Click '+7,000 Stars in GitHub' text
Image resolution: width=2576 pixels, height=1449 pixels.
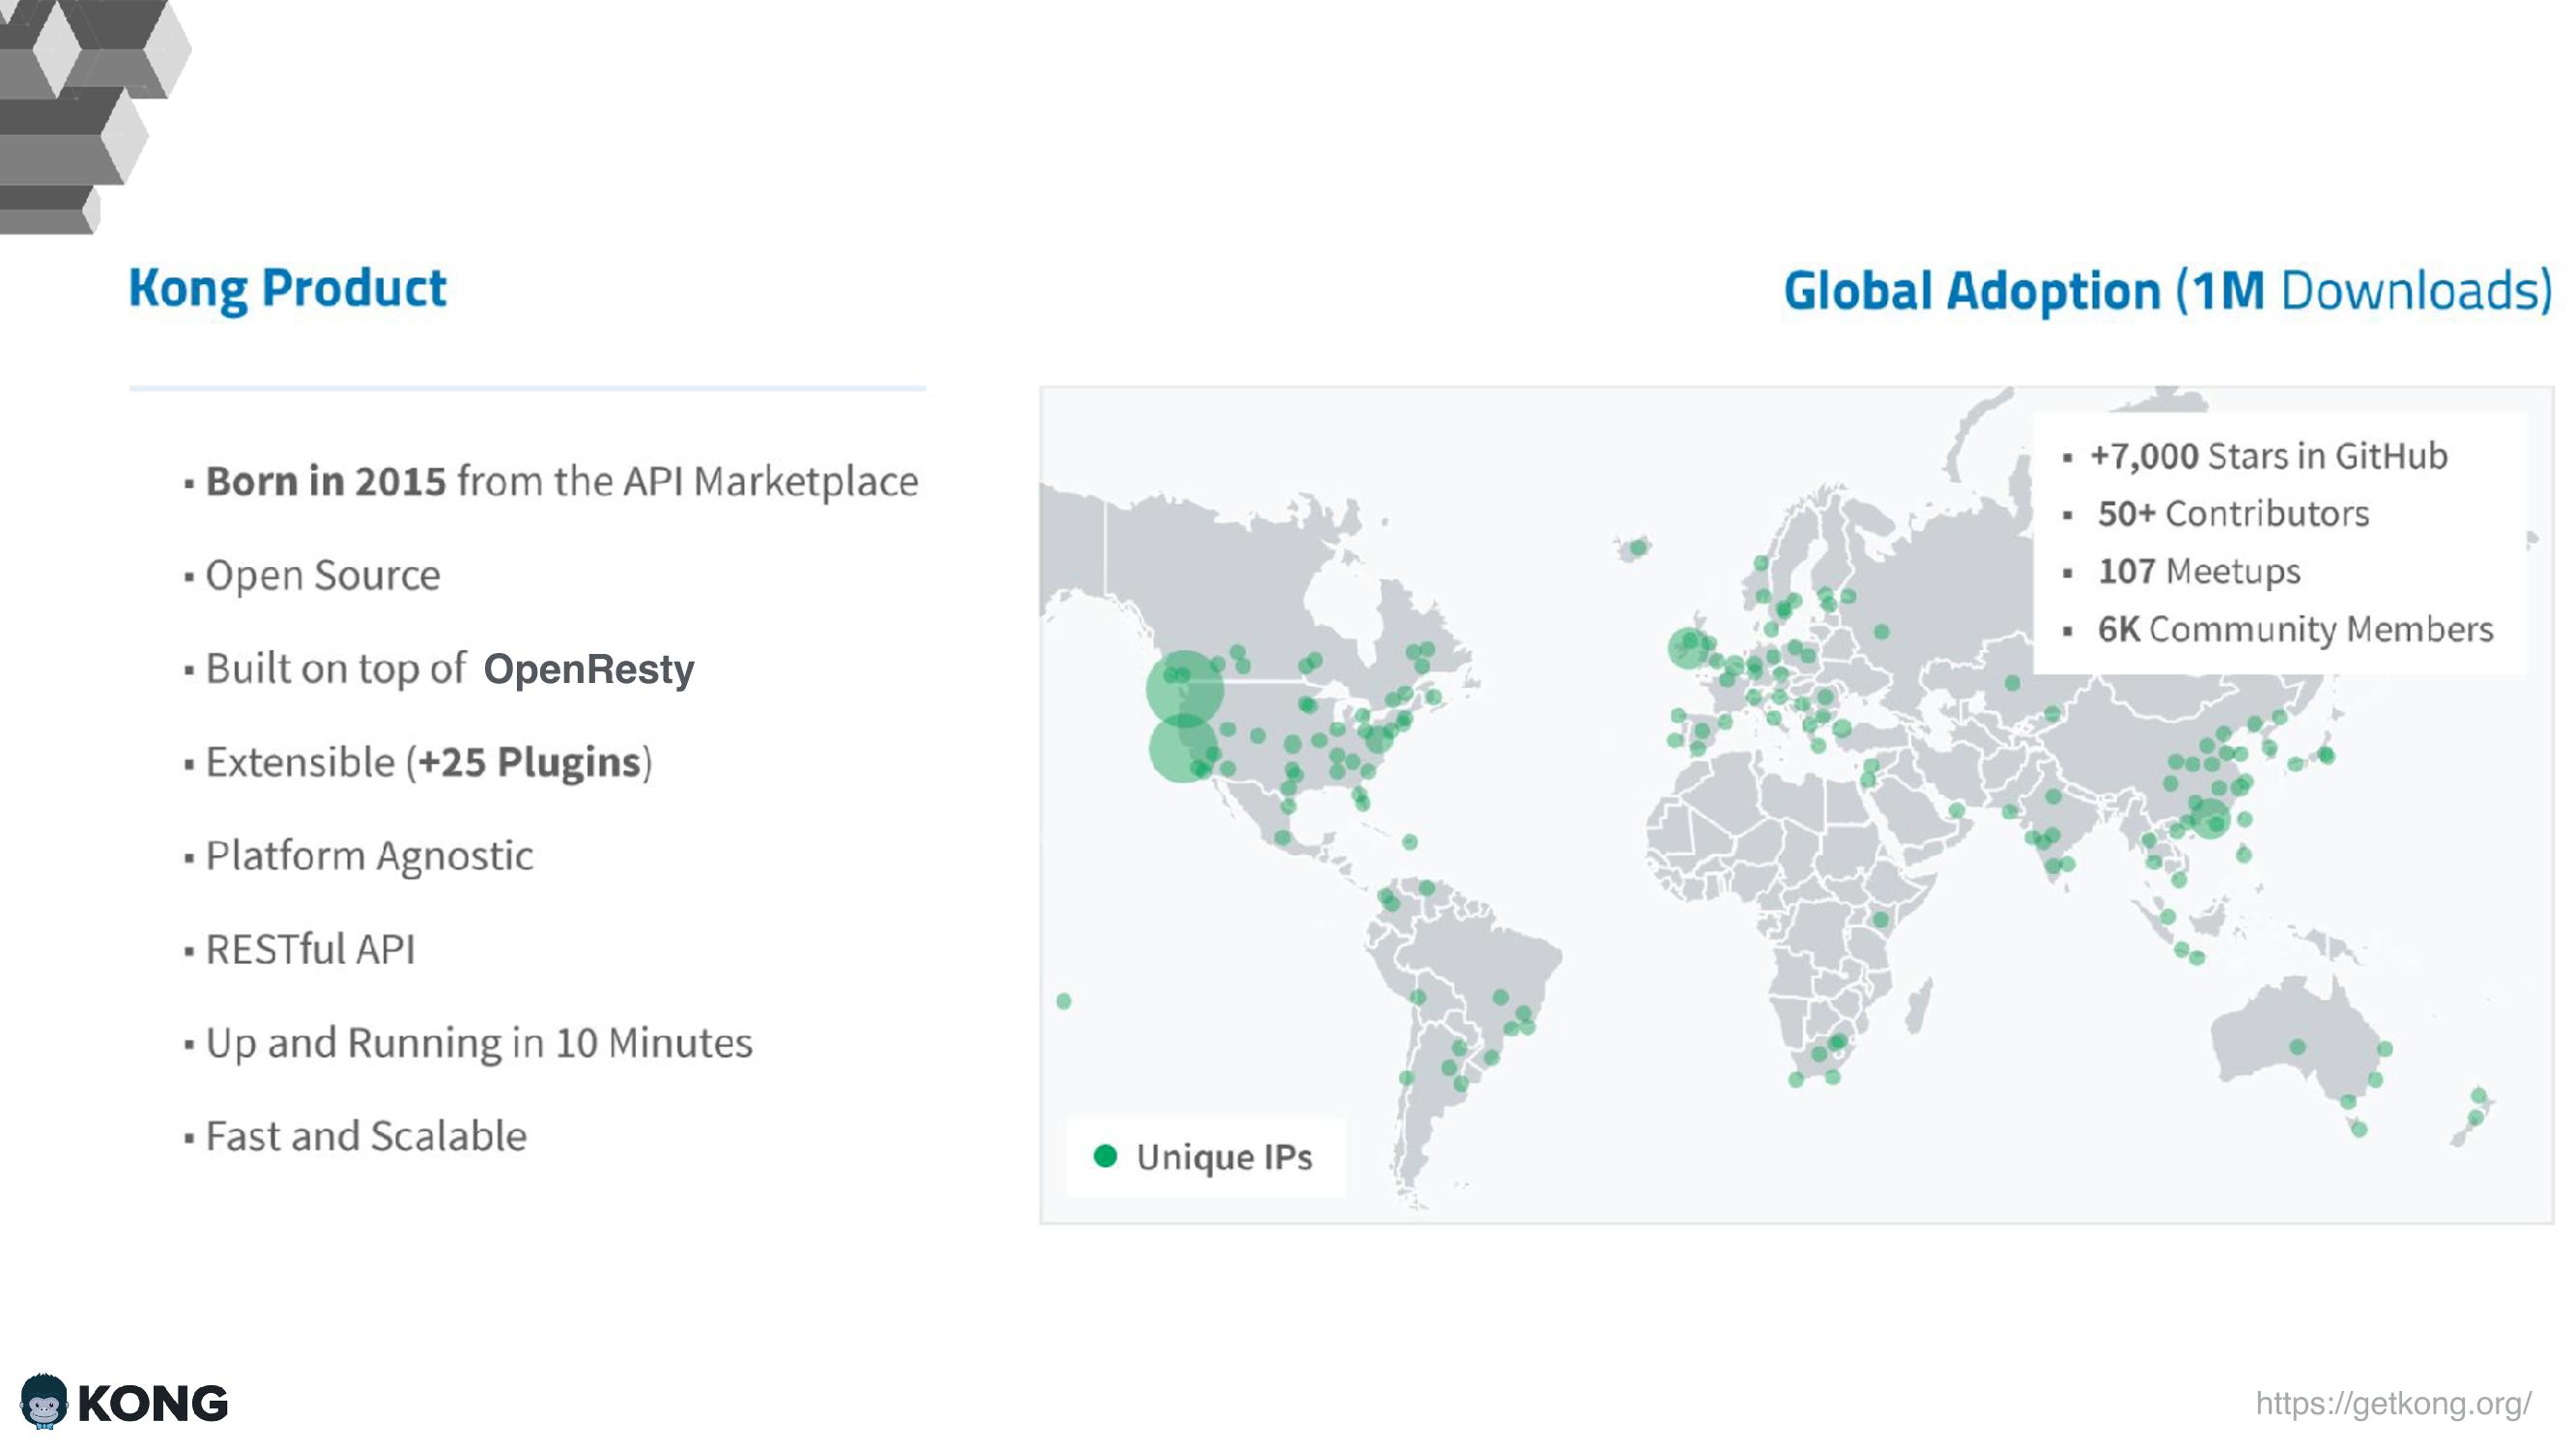pyautogui.click(x=2269, y=456)
